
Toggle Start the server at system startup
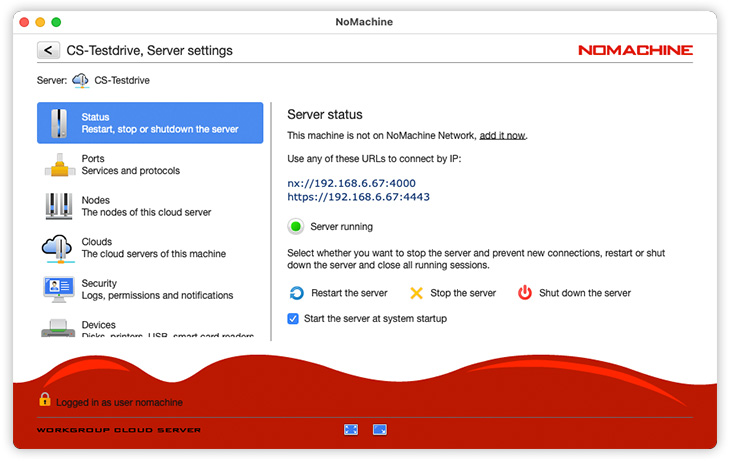pos(293,319)
